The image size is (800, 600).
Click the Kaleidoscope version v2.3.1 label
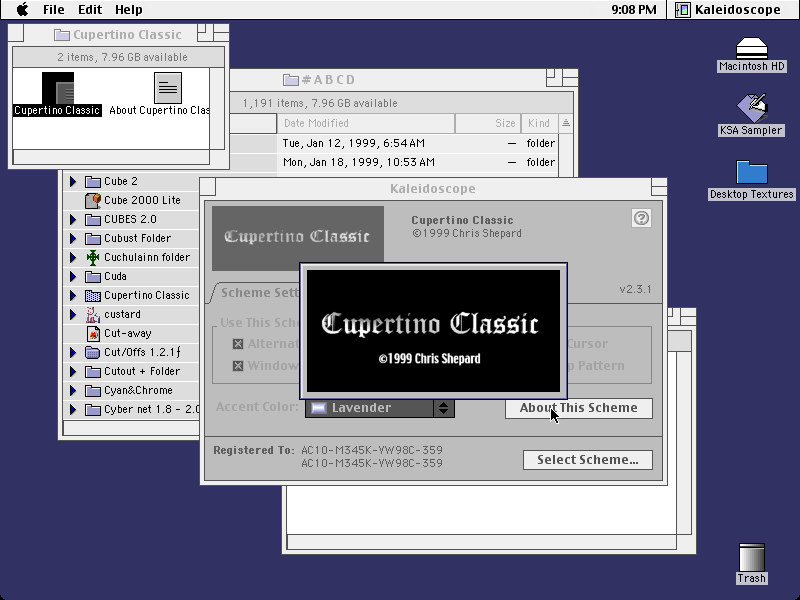pos(635,289)
